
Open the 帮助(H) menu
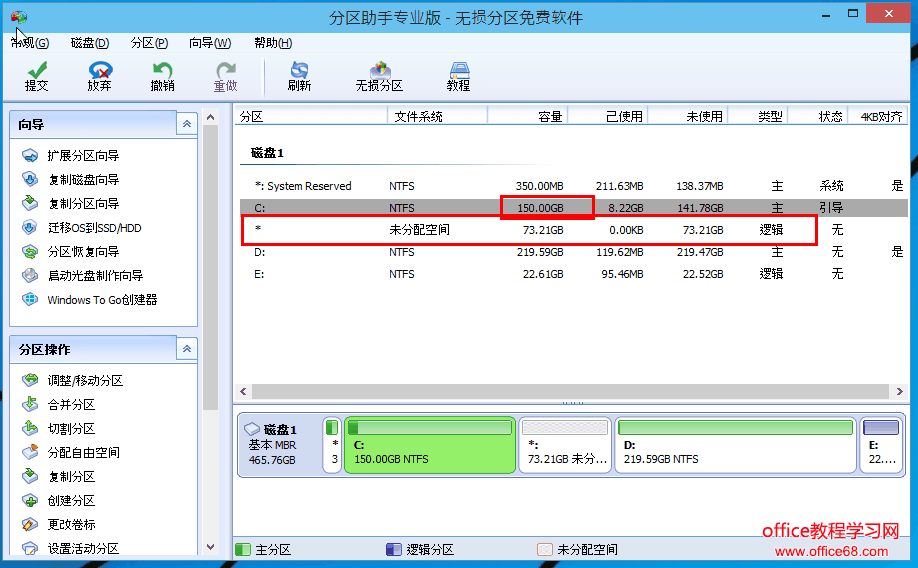click(273, 43)
